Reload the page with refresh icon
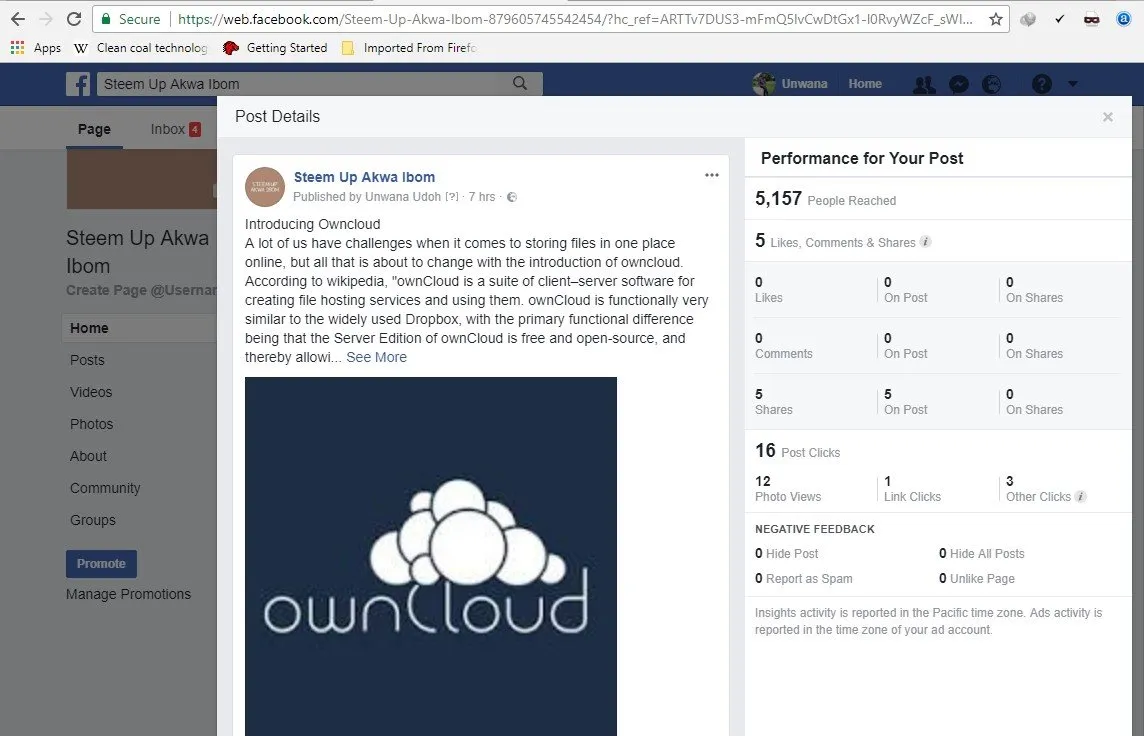The height and width of the screenshot is (736, 1144). 74,19
